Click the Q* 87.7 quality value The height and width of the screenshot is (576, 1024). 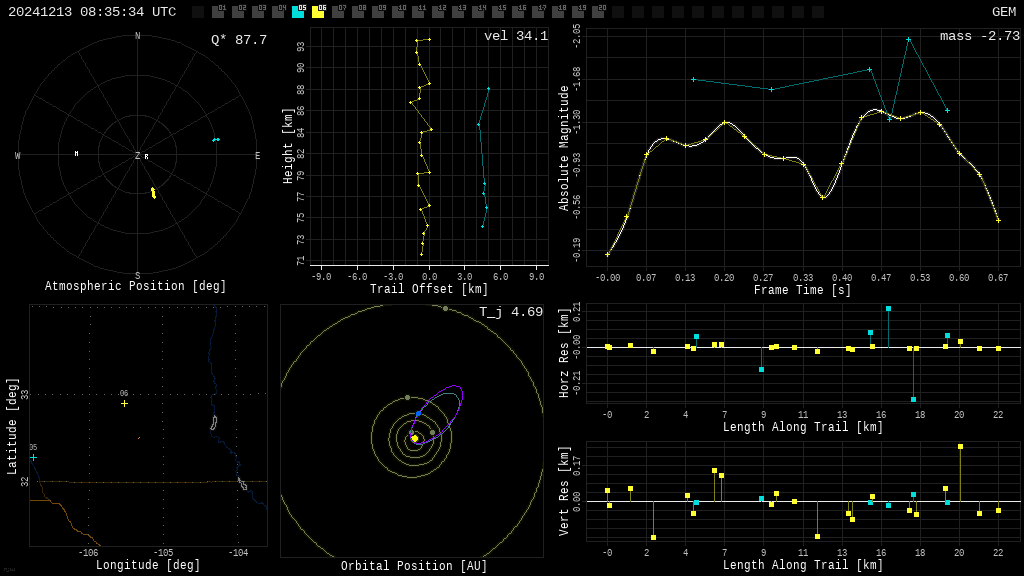click(x=238, y=40)
